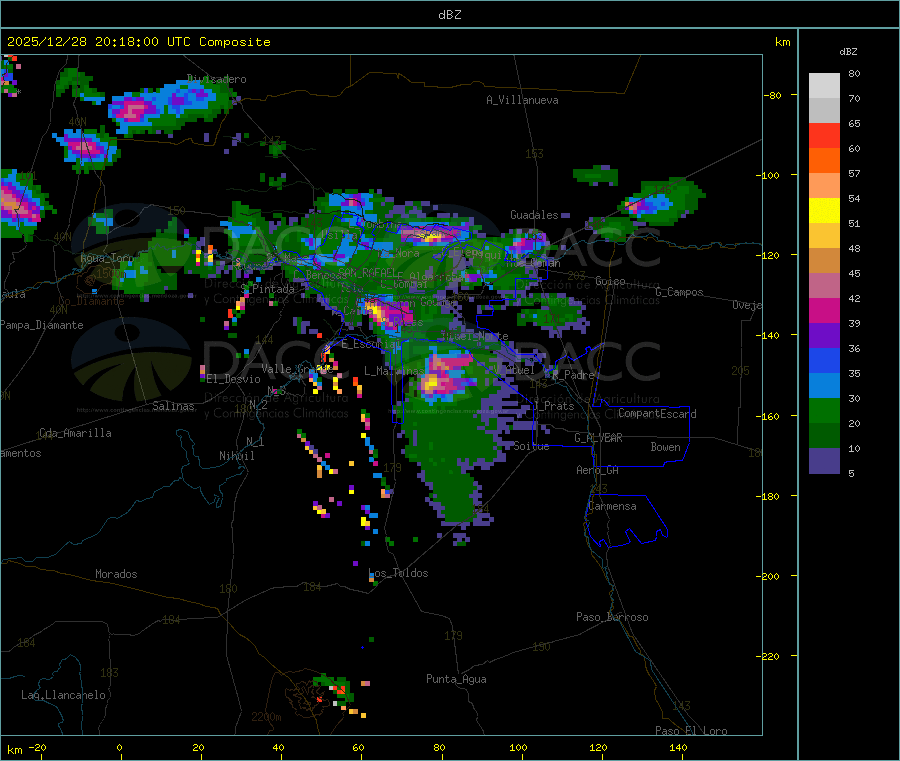Click the 100 km bottom axis label
Screen dimensions: 900x761
518,747
